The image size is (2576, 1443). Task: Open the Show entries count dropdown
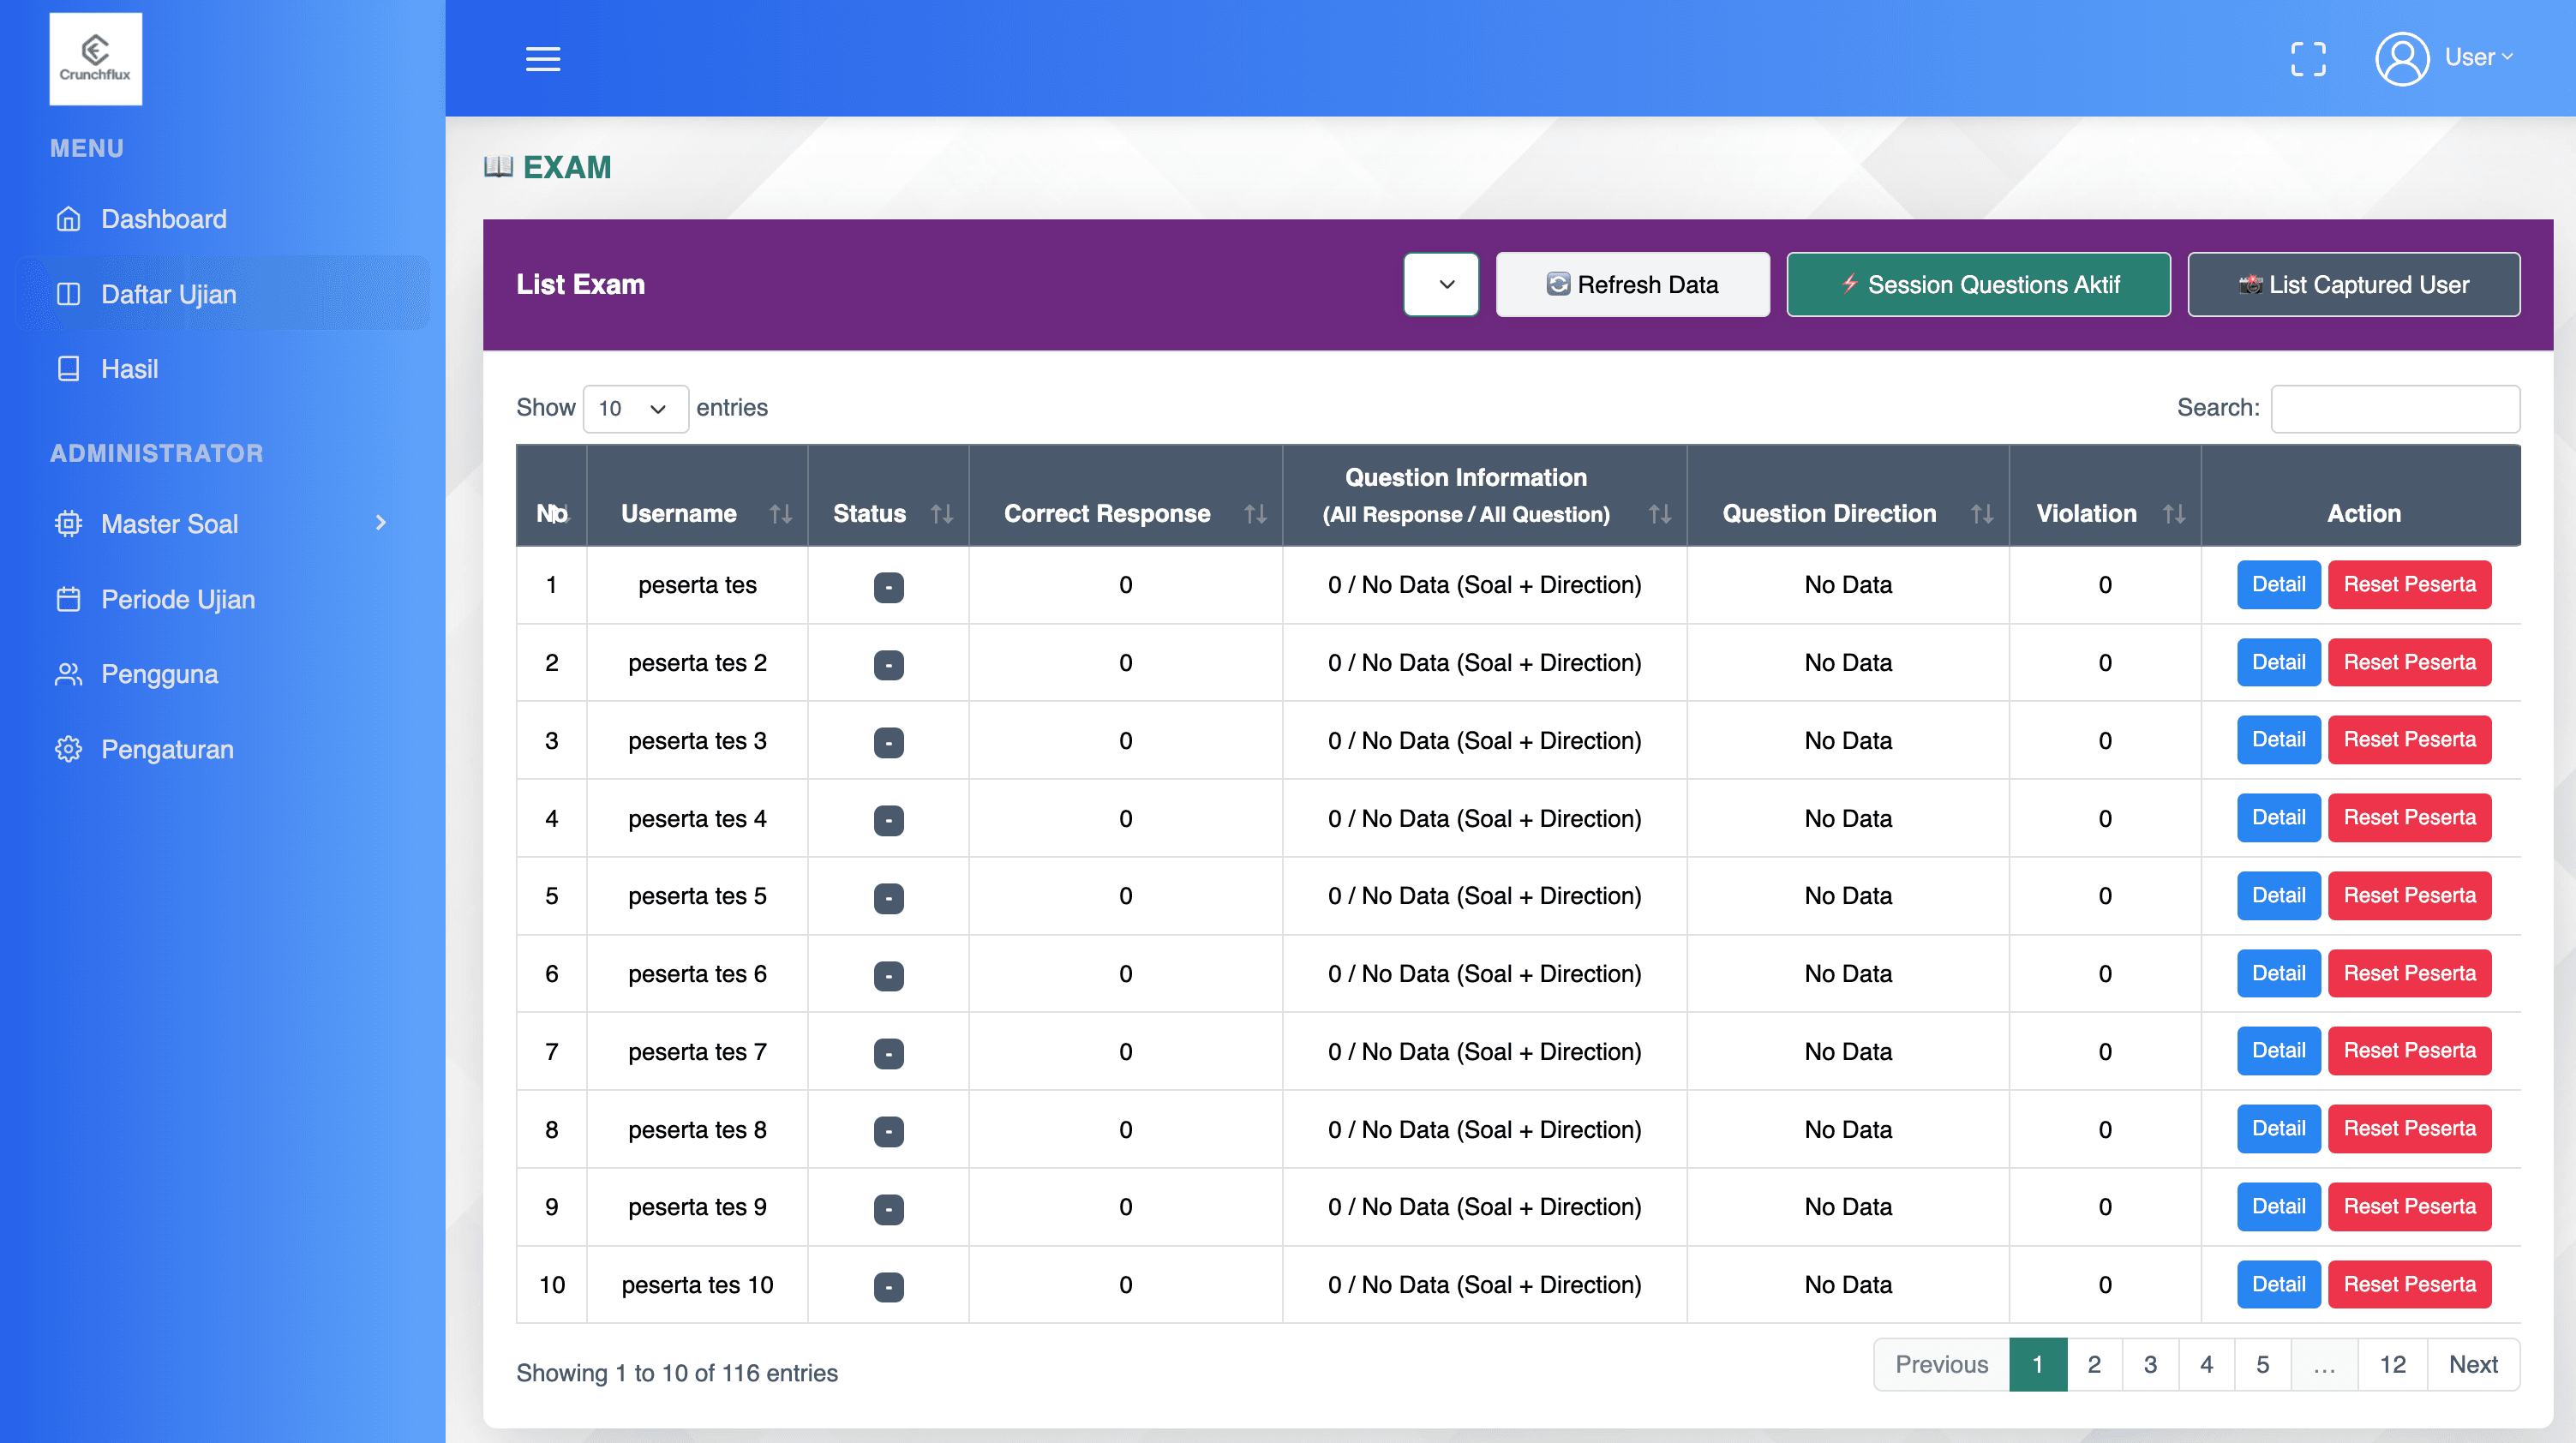634,408
